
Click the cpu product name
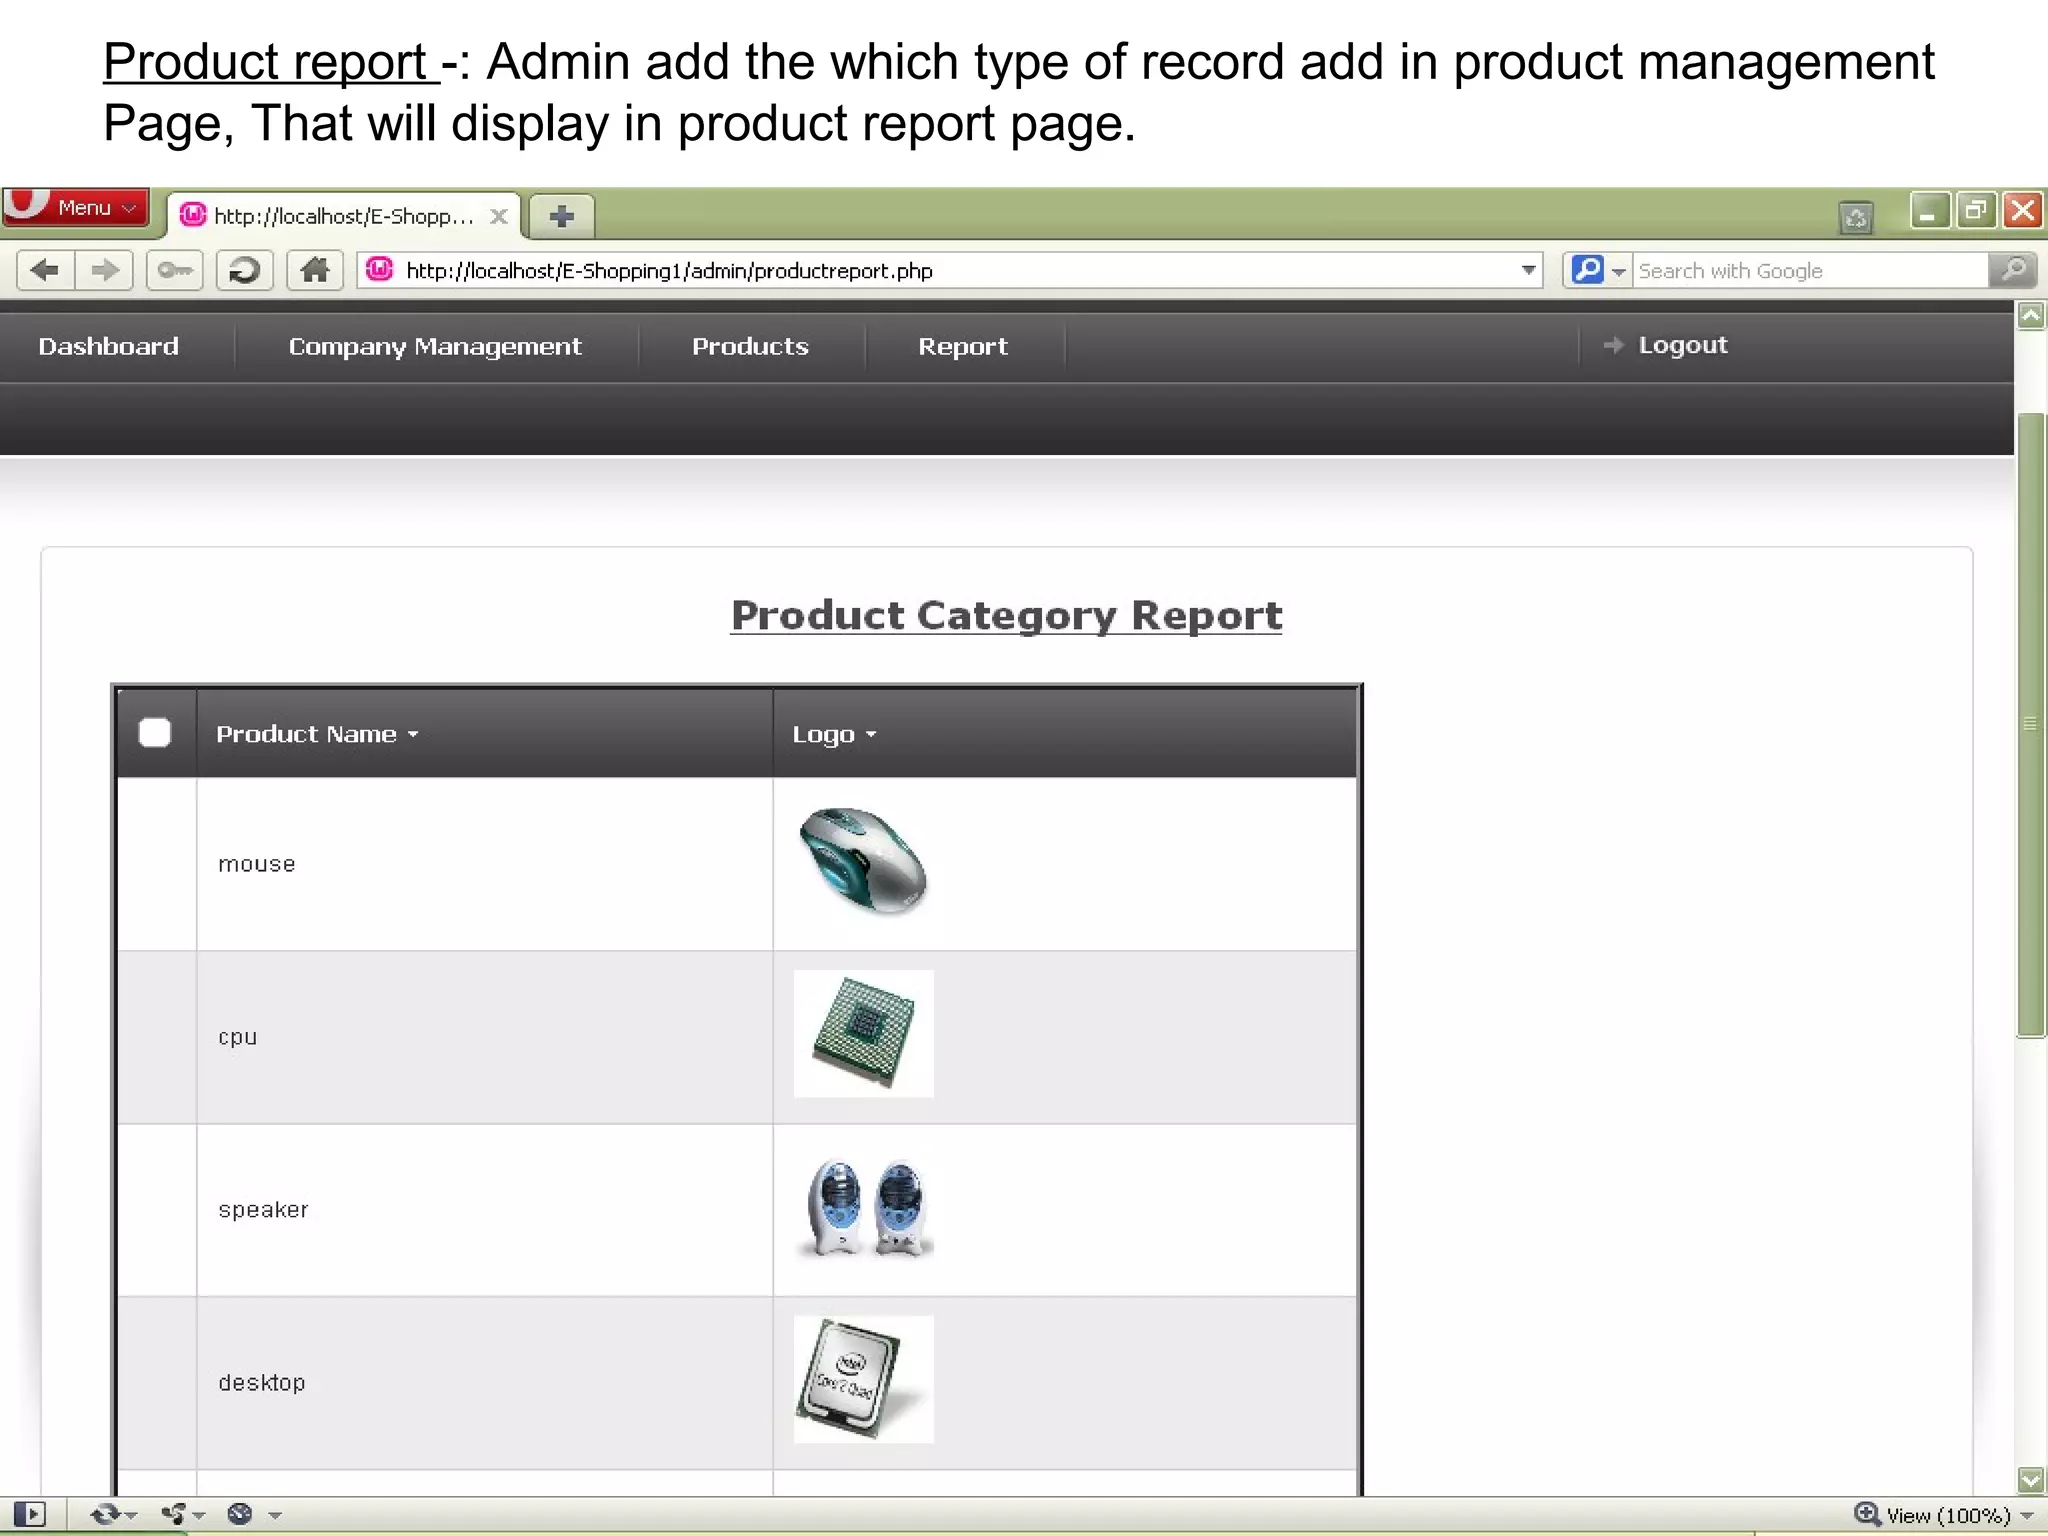(238, 1037)
